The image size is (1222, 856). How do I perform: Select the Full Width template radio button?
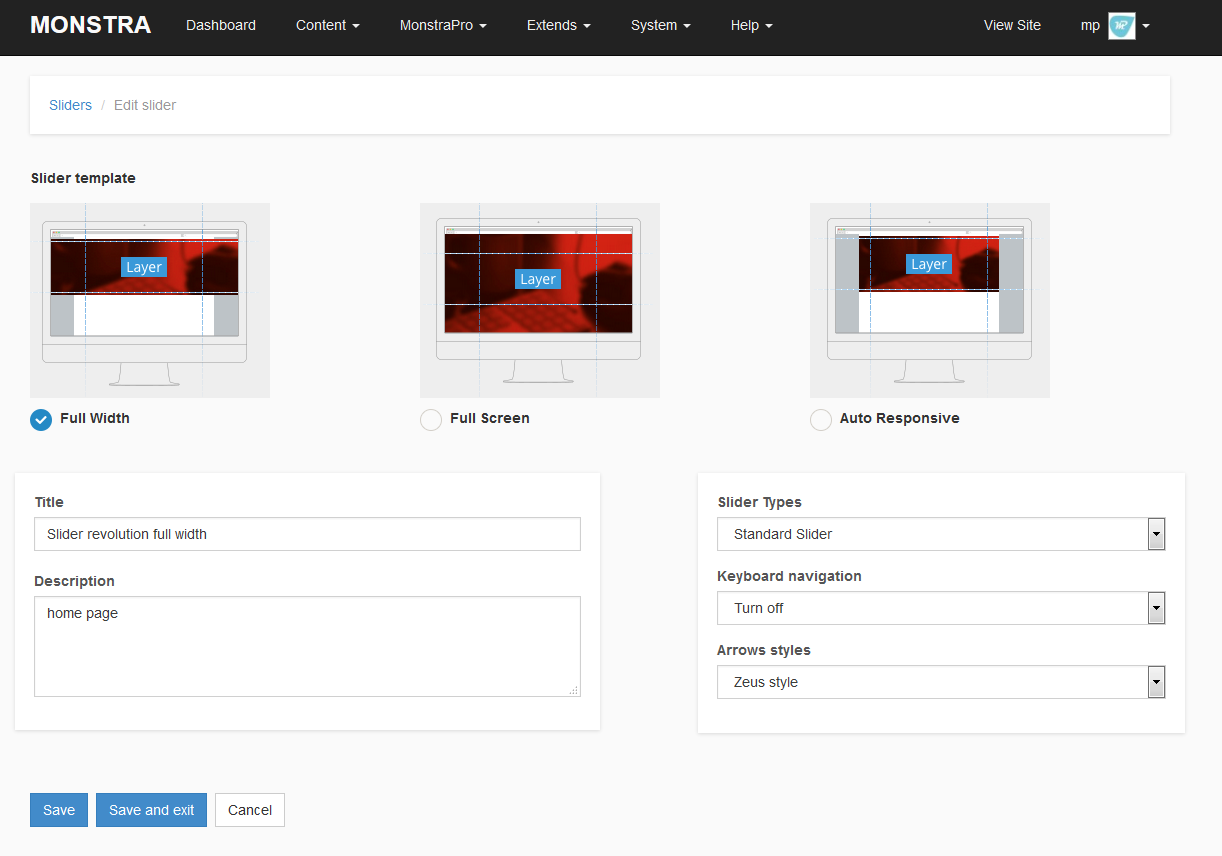point(41,420)
